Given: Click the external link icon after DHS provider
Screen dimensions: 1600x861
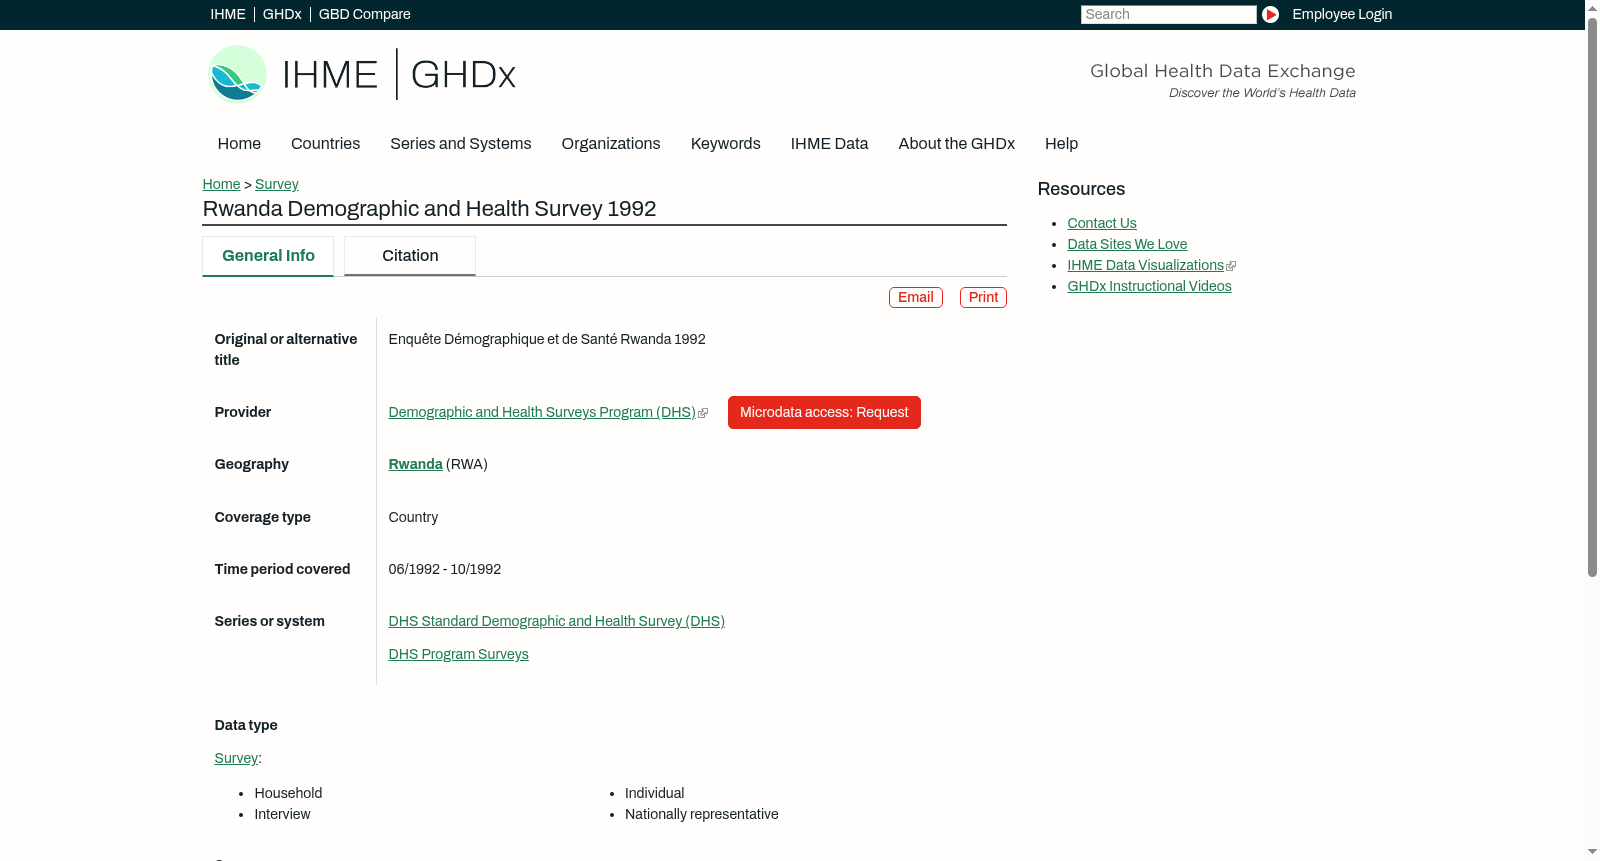Looking at the screenshot, I should pos(703,413).
